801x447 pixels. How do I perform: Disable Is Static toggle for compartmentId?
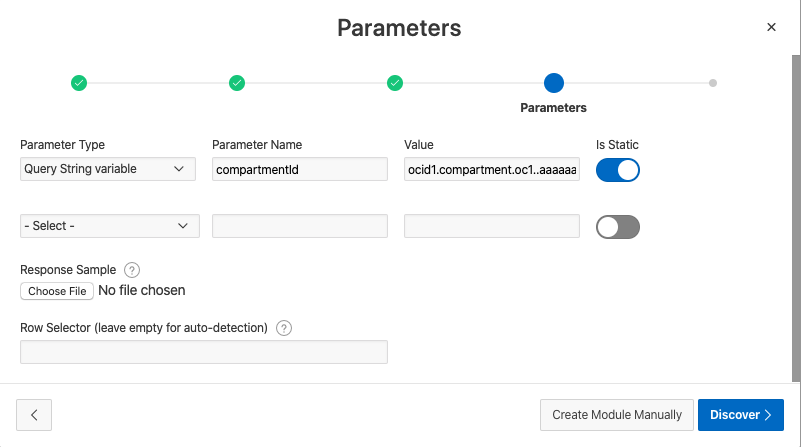617,170
